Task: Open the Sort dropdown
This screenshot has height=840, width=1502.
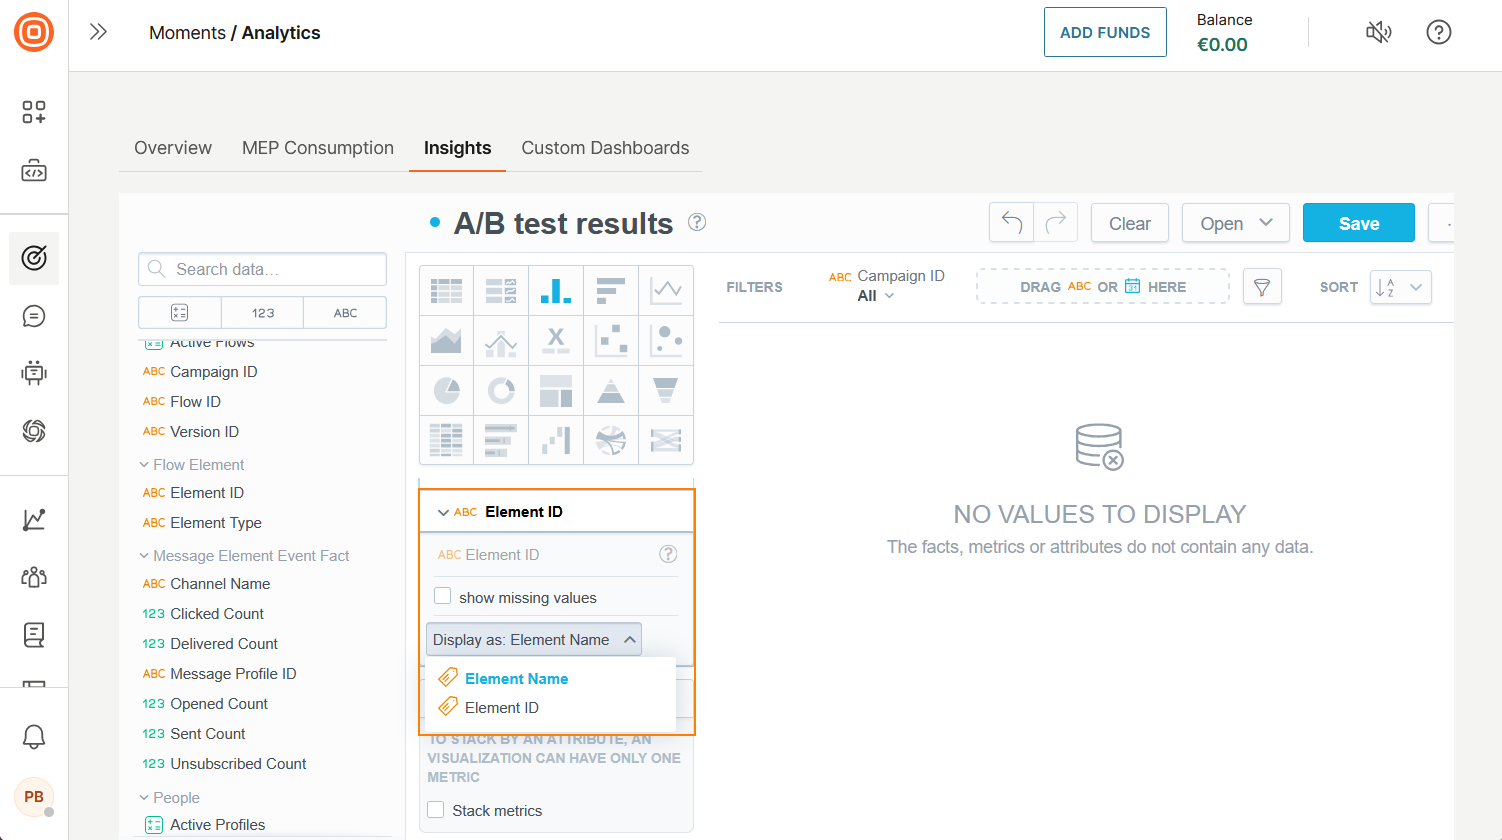Action: tap(1400, 287)
